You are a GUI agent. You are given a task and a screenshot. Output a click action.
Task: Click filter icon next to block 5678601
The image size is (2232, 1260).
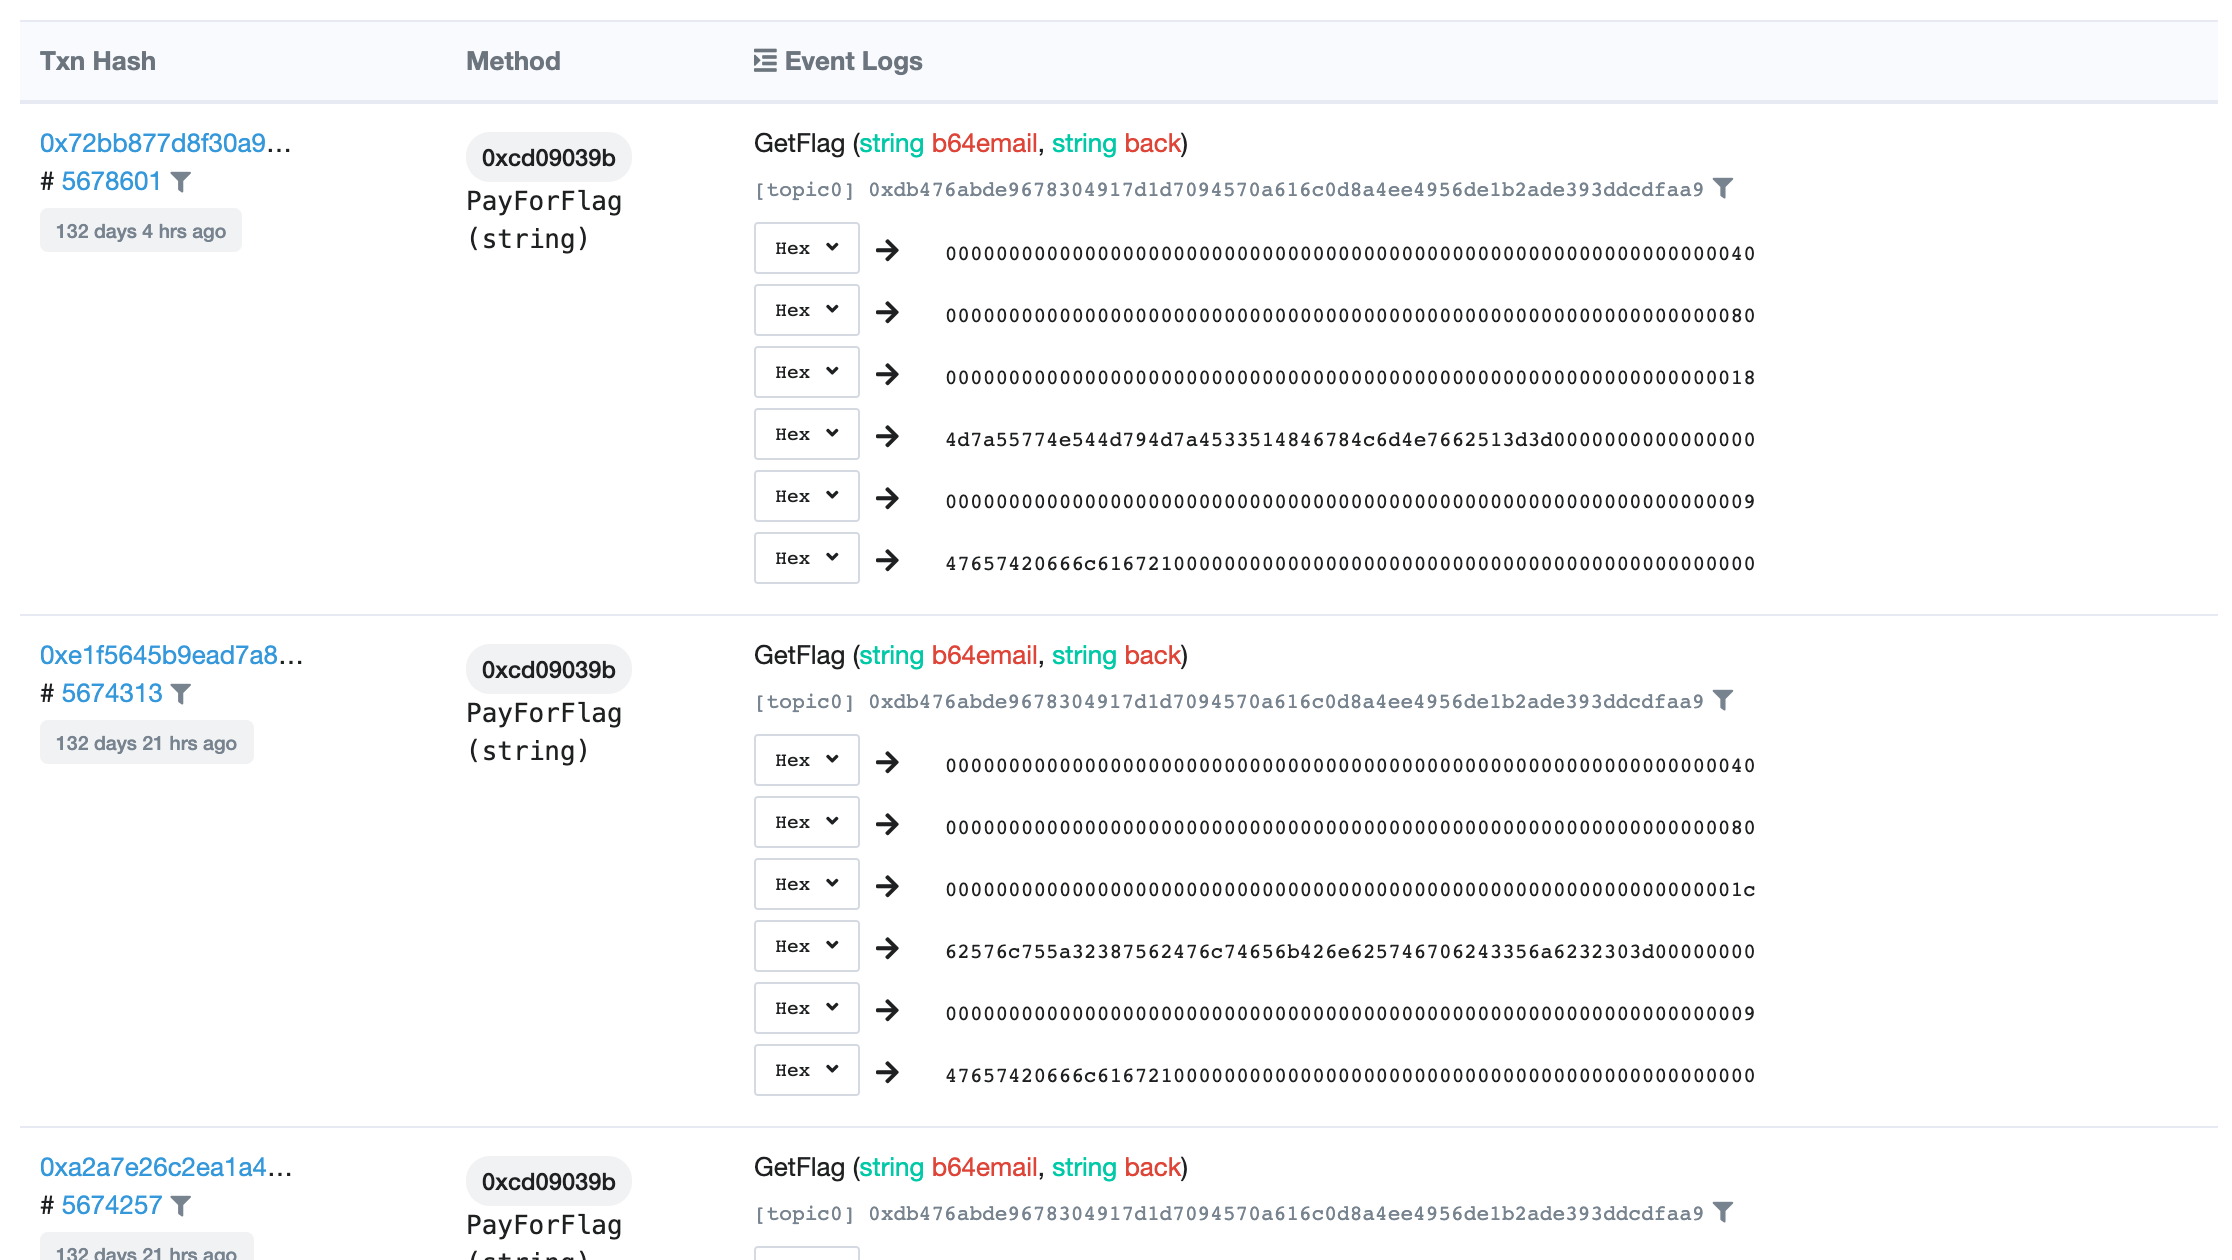181,182
